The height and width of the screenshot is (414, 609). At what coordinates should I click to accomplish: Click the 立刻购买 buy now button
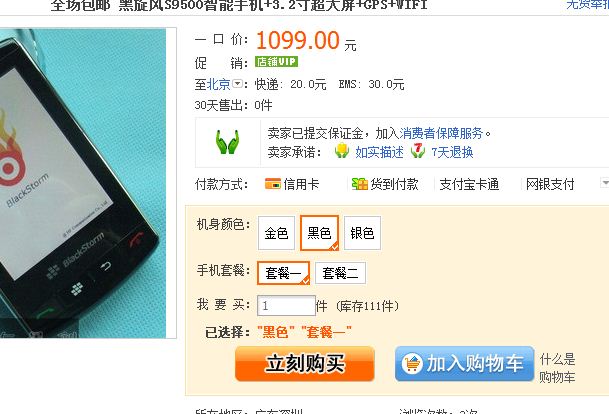pyautogui.click(x=305, y=364)
